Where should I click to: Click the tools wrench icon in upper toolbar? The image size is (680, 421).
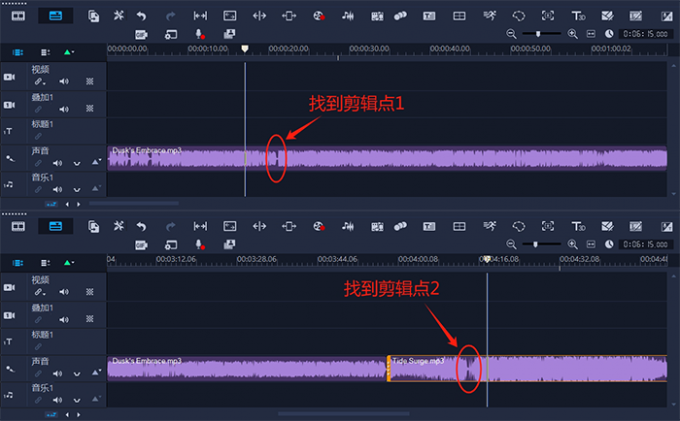point(118,16)
